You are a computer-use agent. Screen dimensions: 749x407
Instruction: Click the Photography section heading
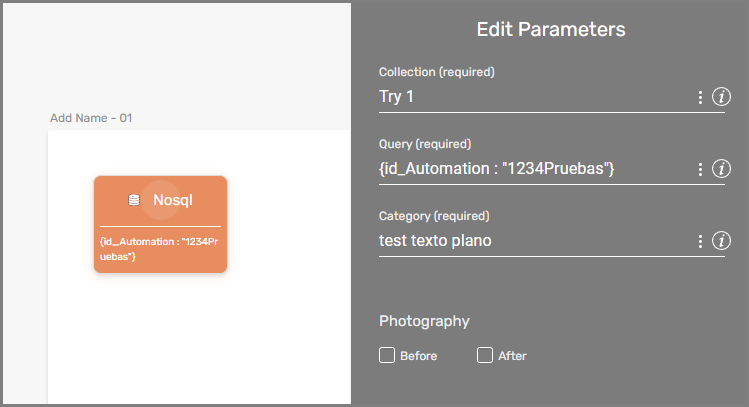(424, 321)
